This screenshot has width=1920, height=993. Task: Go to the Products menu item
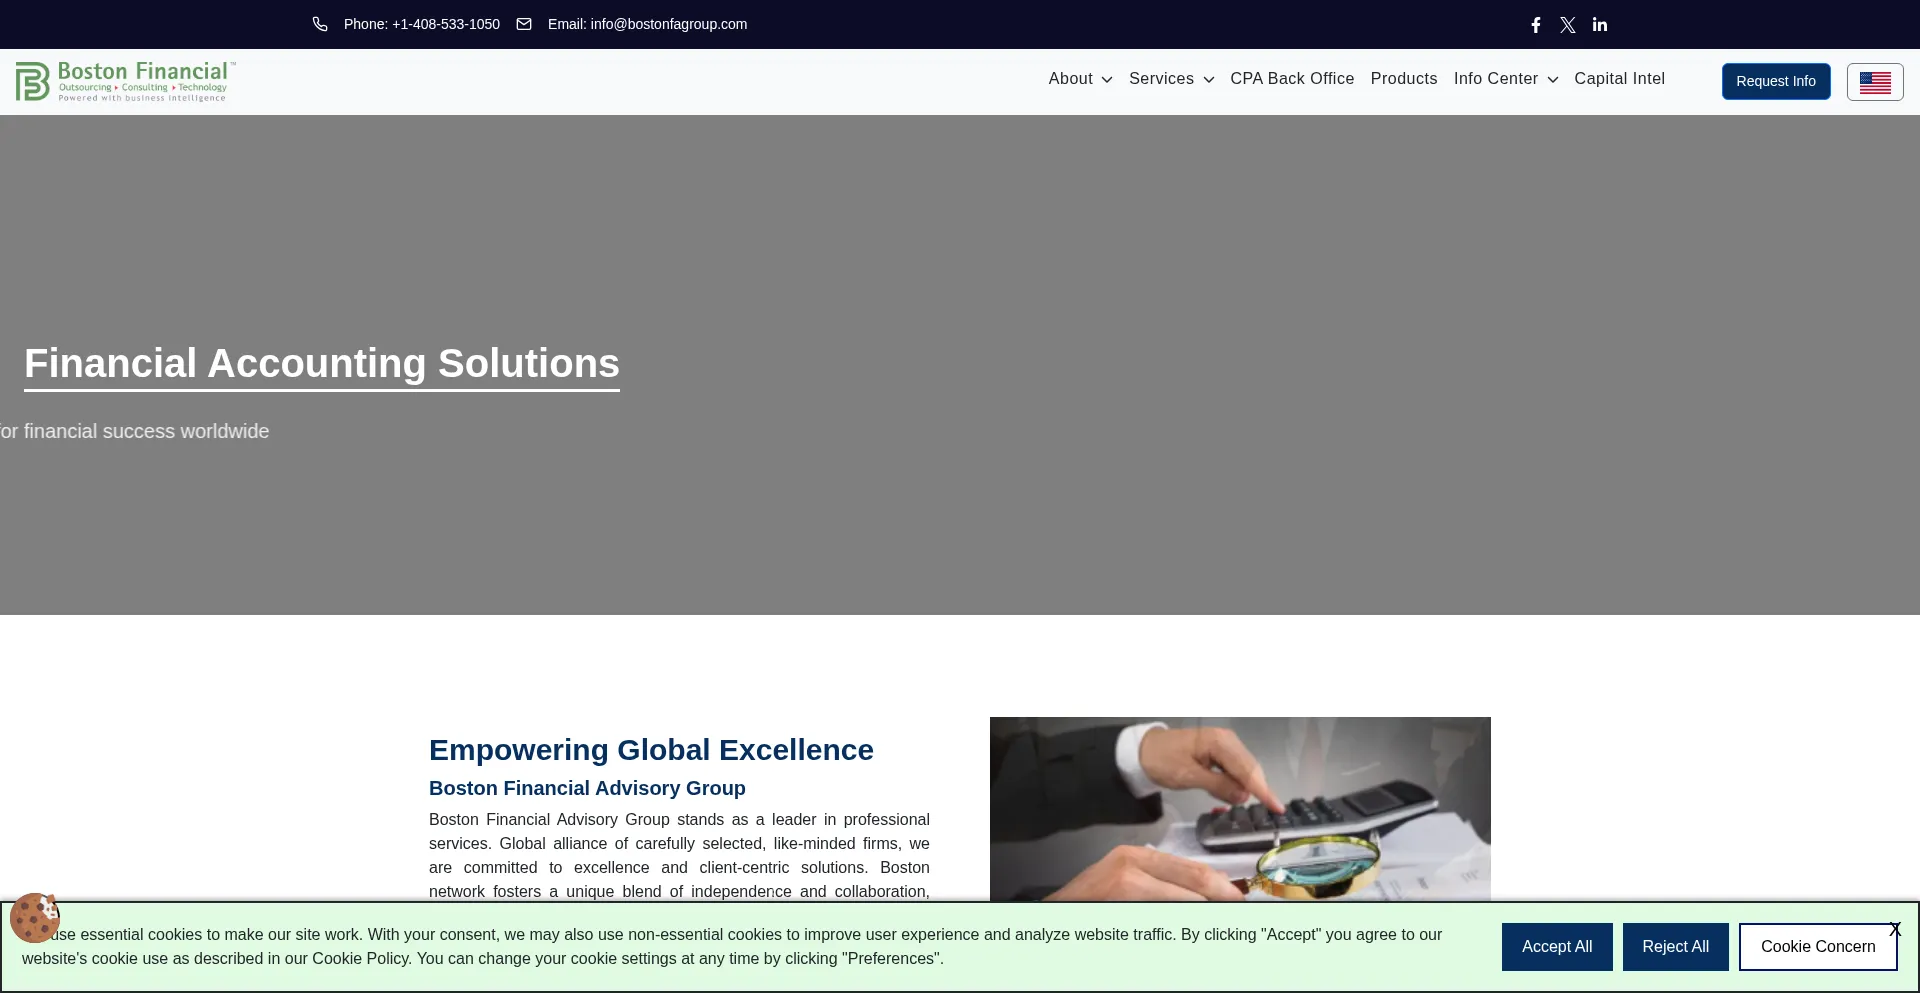1403,79
